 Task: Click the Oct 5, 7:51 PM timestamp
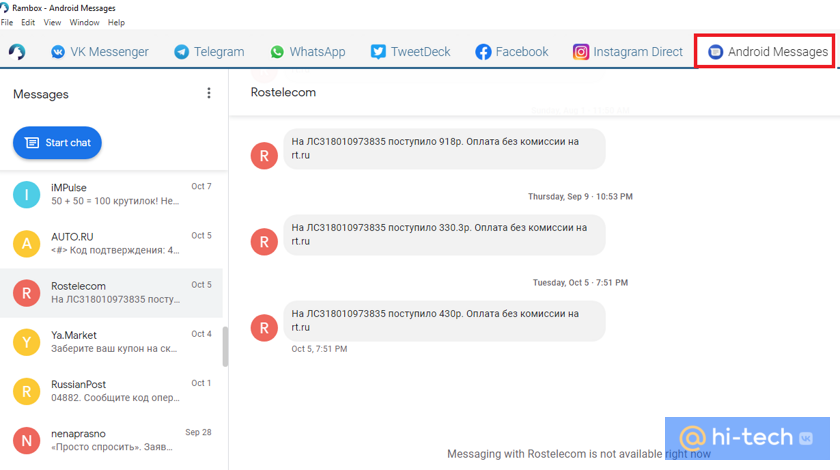tap(319, 349)
